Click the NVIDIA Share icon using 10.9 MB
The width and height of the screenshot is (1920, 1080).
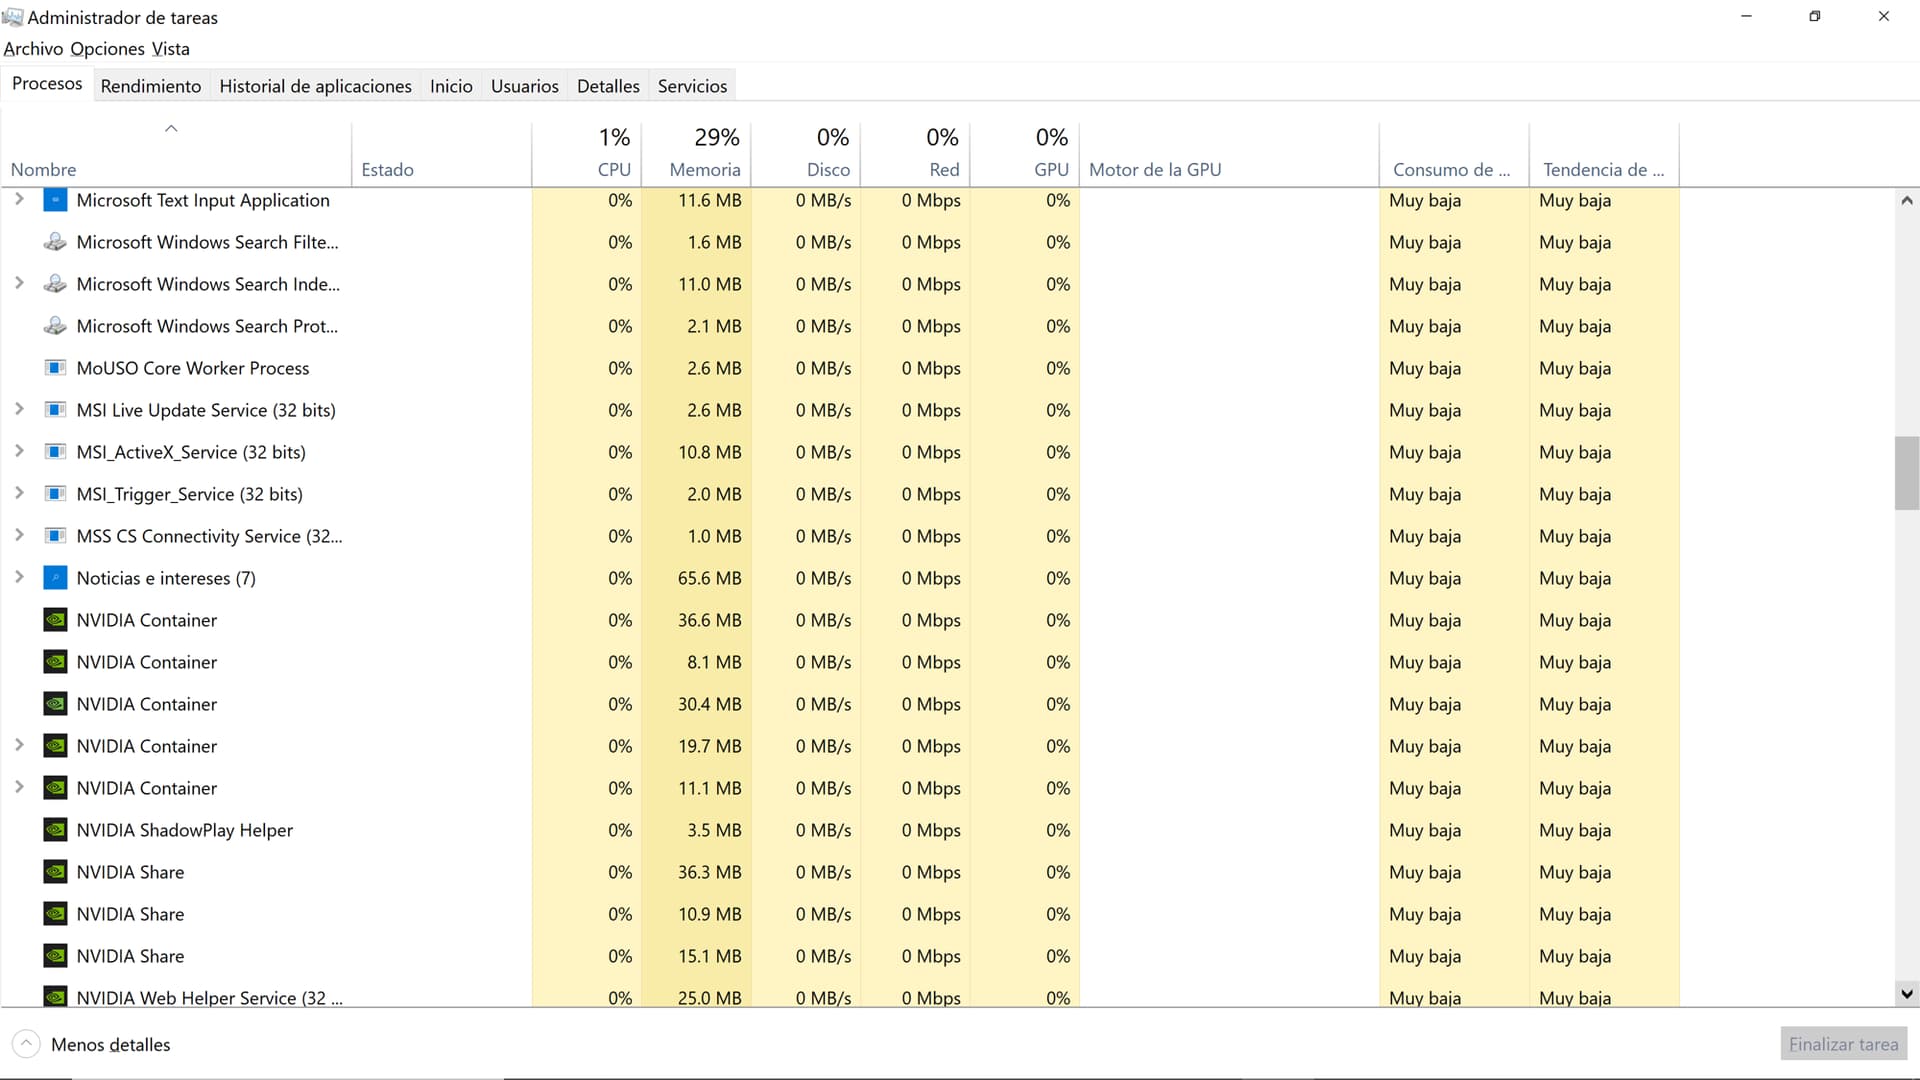tap(56, 914)
